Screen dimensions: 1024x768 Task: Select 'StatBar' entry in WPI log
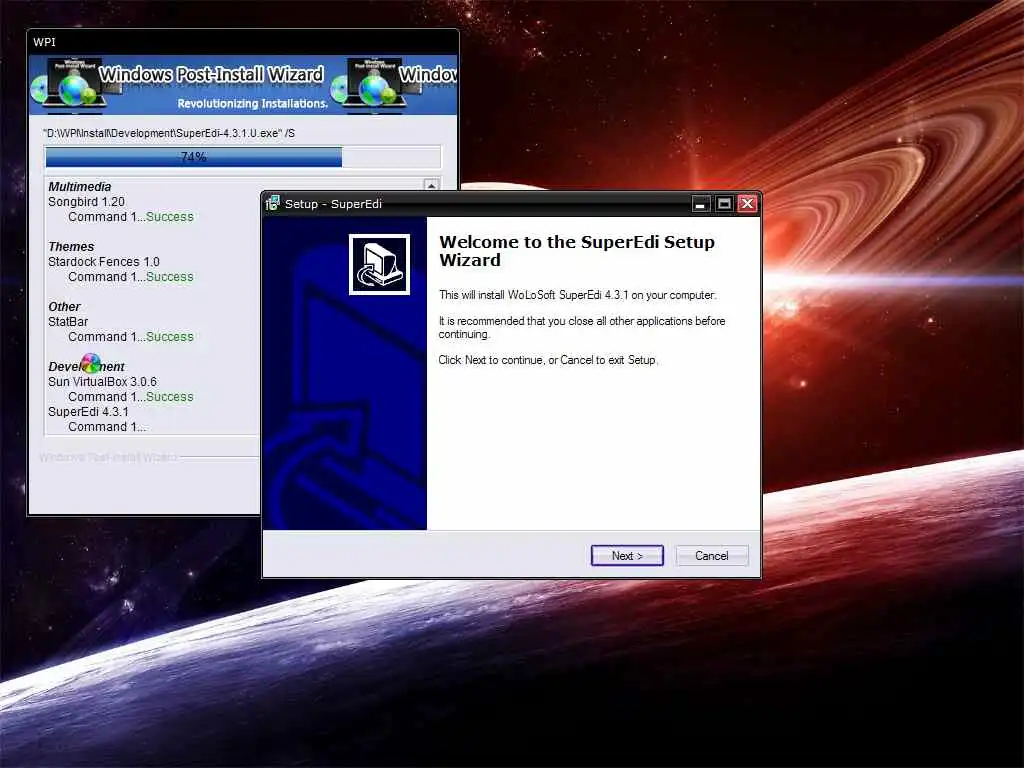point(68,322)
